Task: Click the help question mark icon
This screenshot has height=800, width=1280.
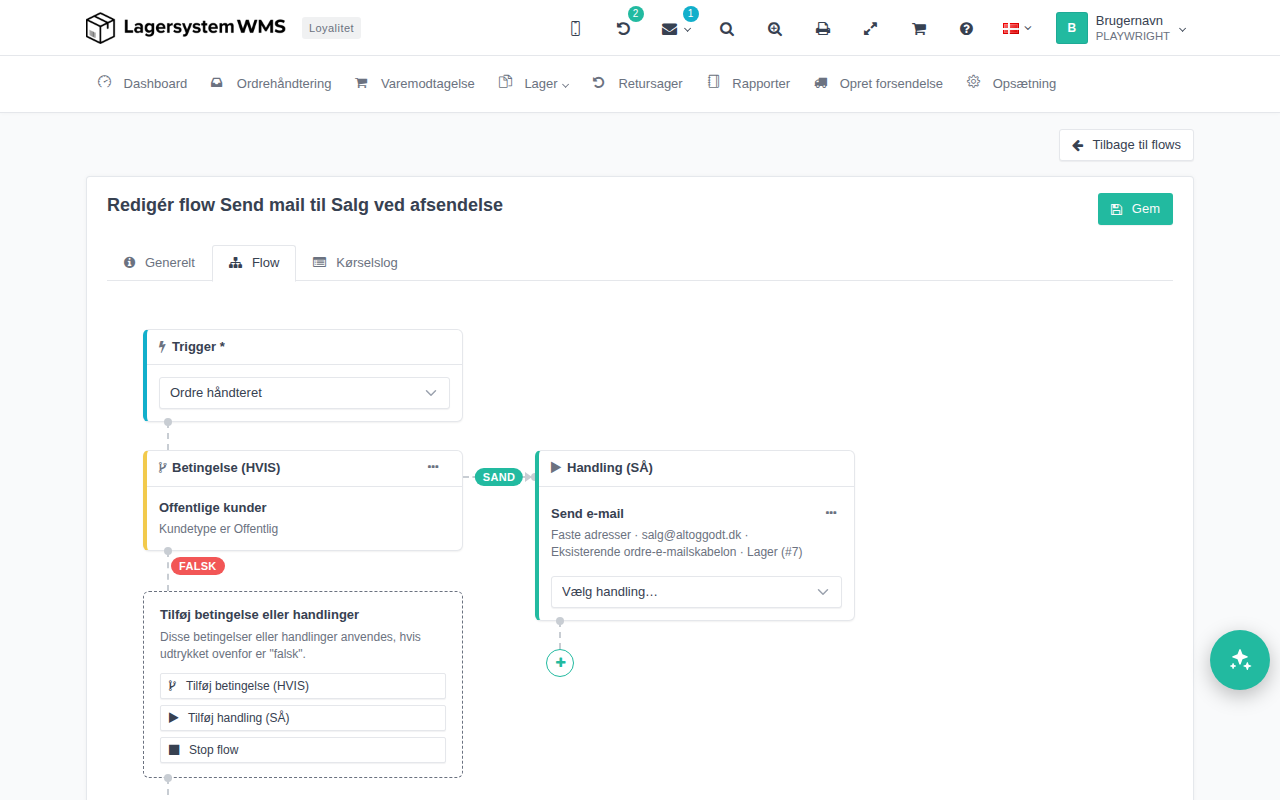Action: point(966,29)
